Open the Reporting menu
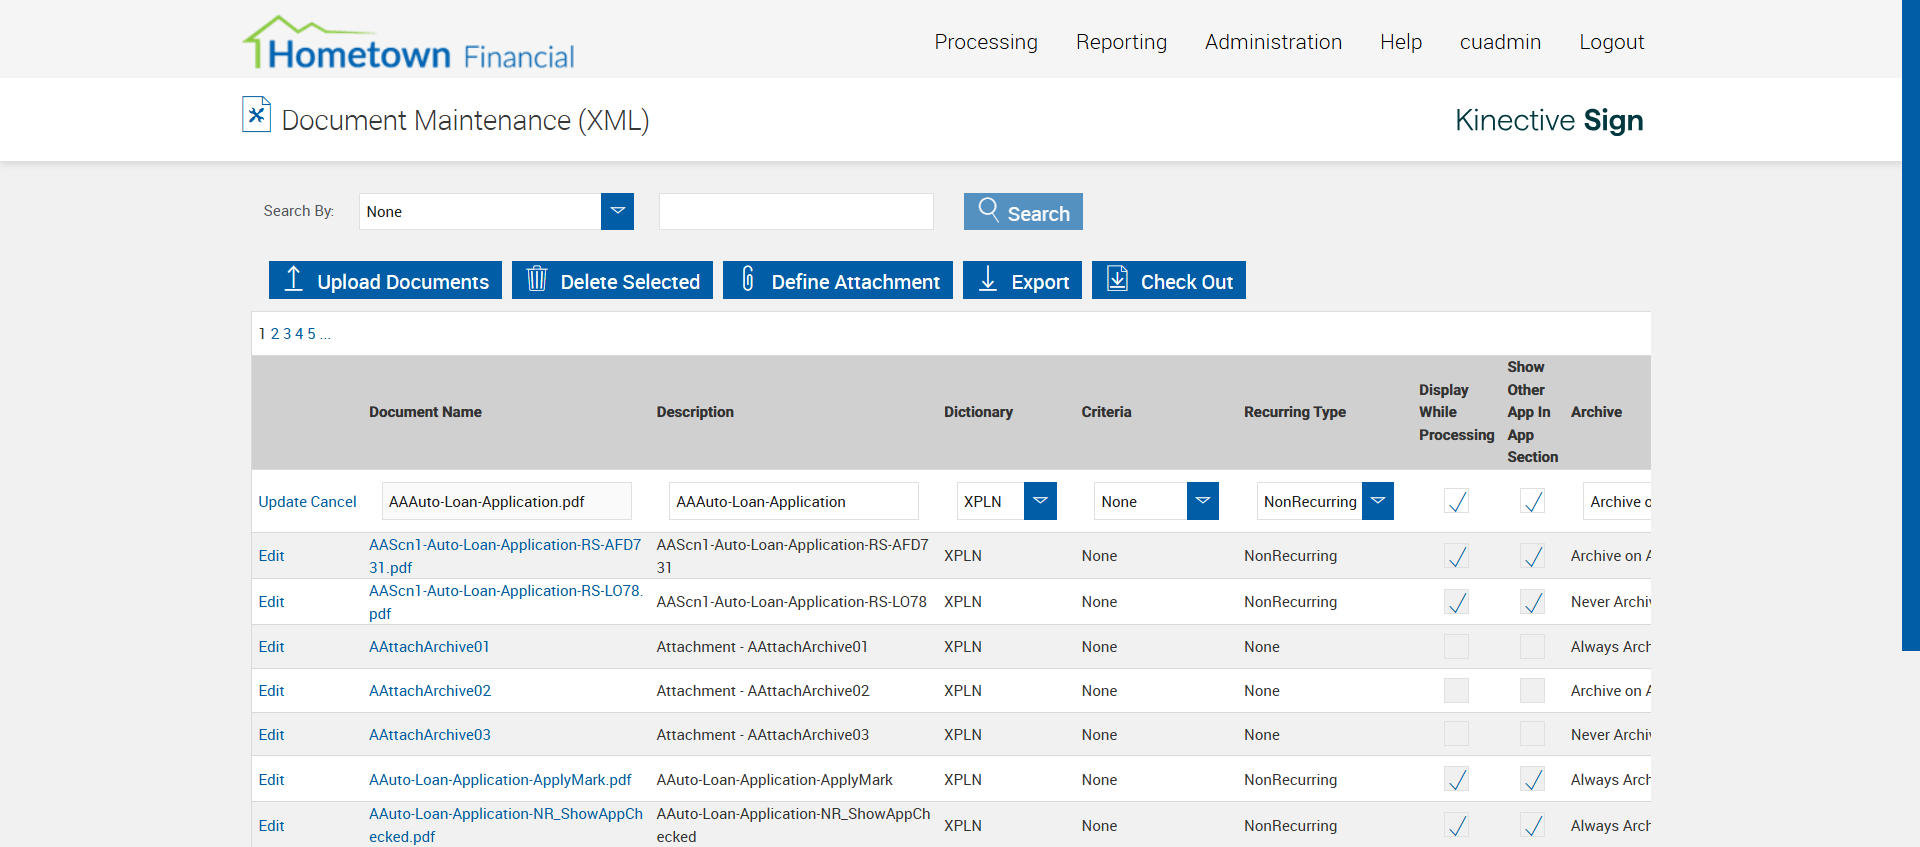This screenshot has width=1920, height=847. (1121, 42)
